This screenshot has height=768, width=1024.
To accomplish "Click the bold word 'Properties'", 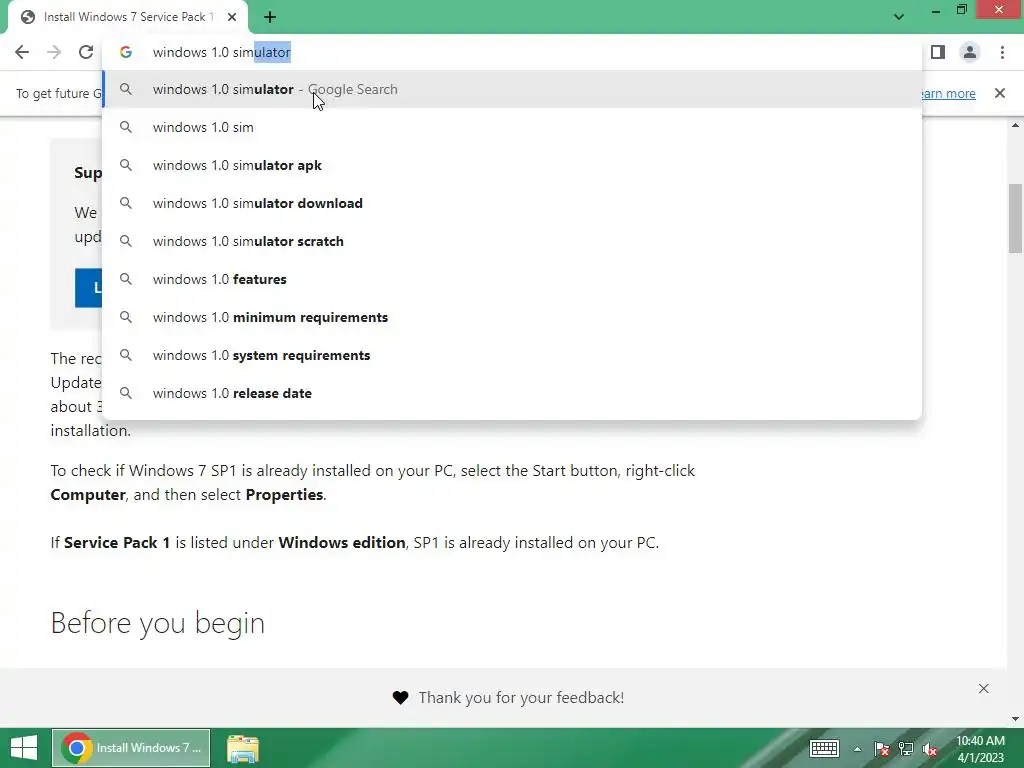I will (x=284, y=494).
